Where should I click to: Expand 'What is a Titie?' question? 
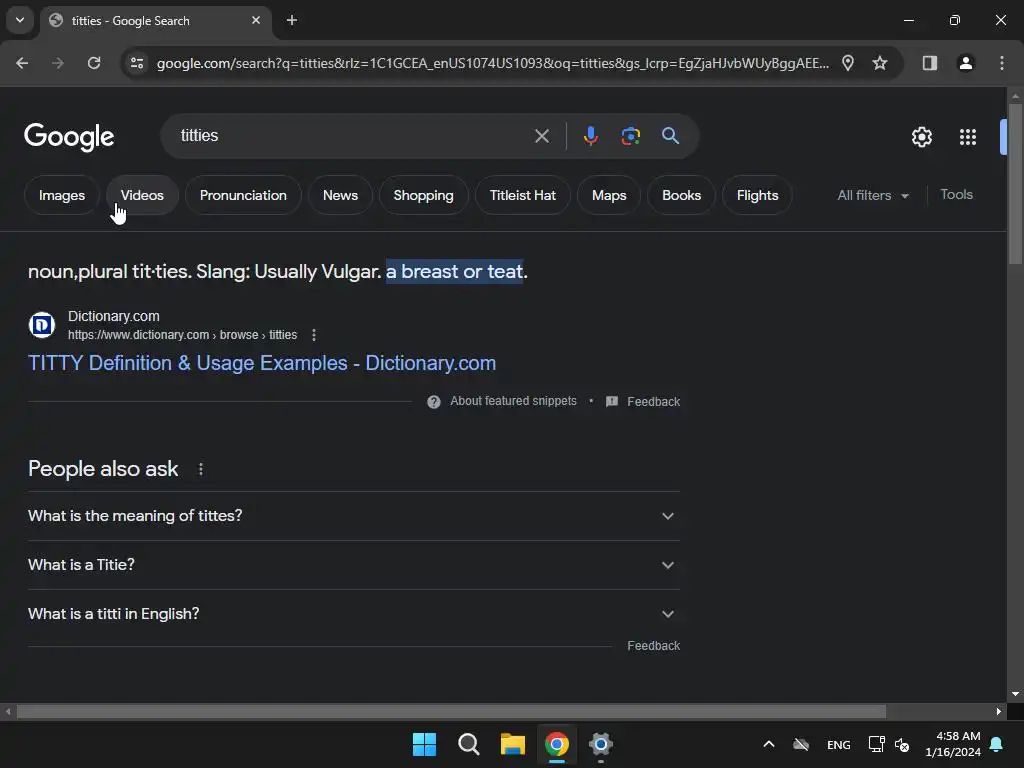tap(354, 565)
